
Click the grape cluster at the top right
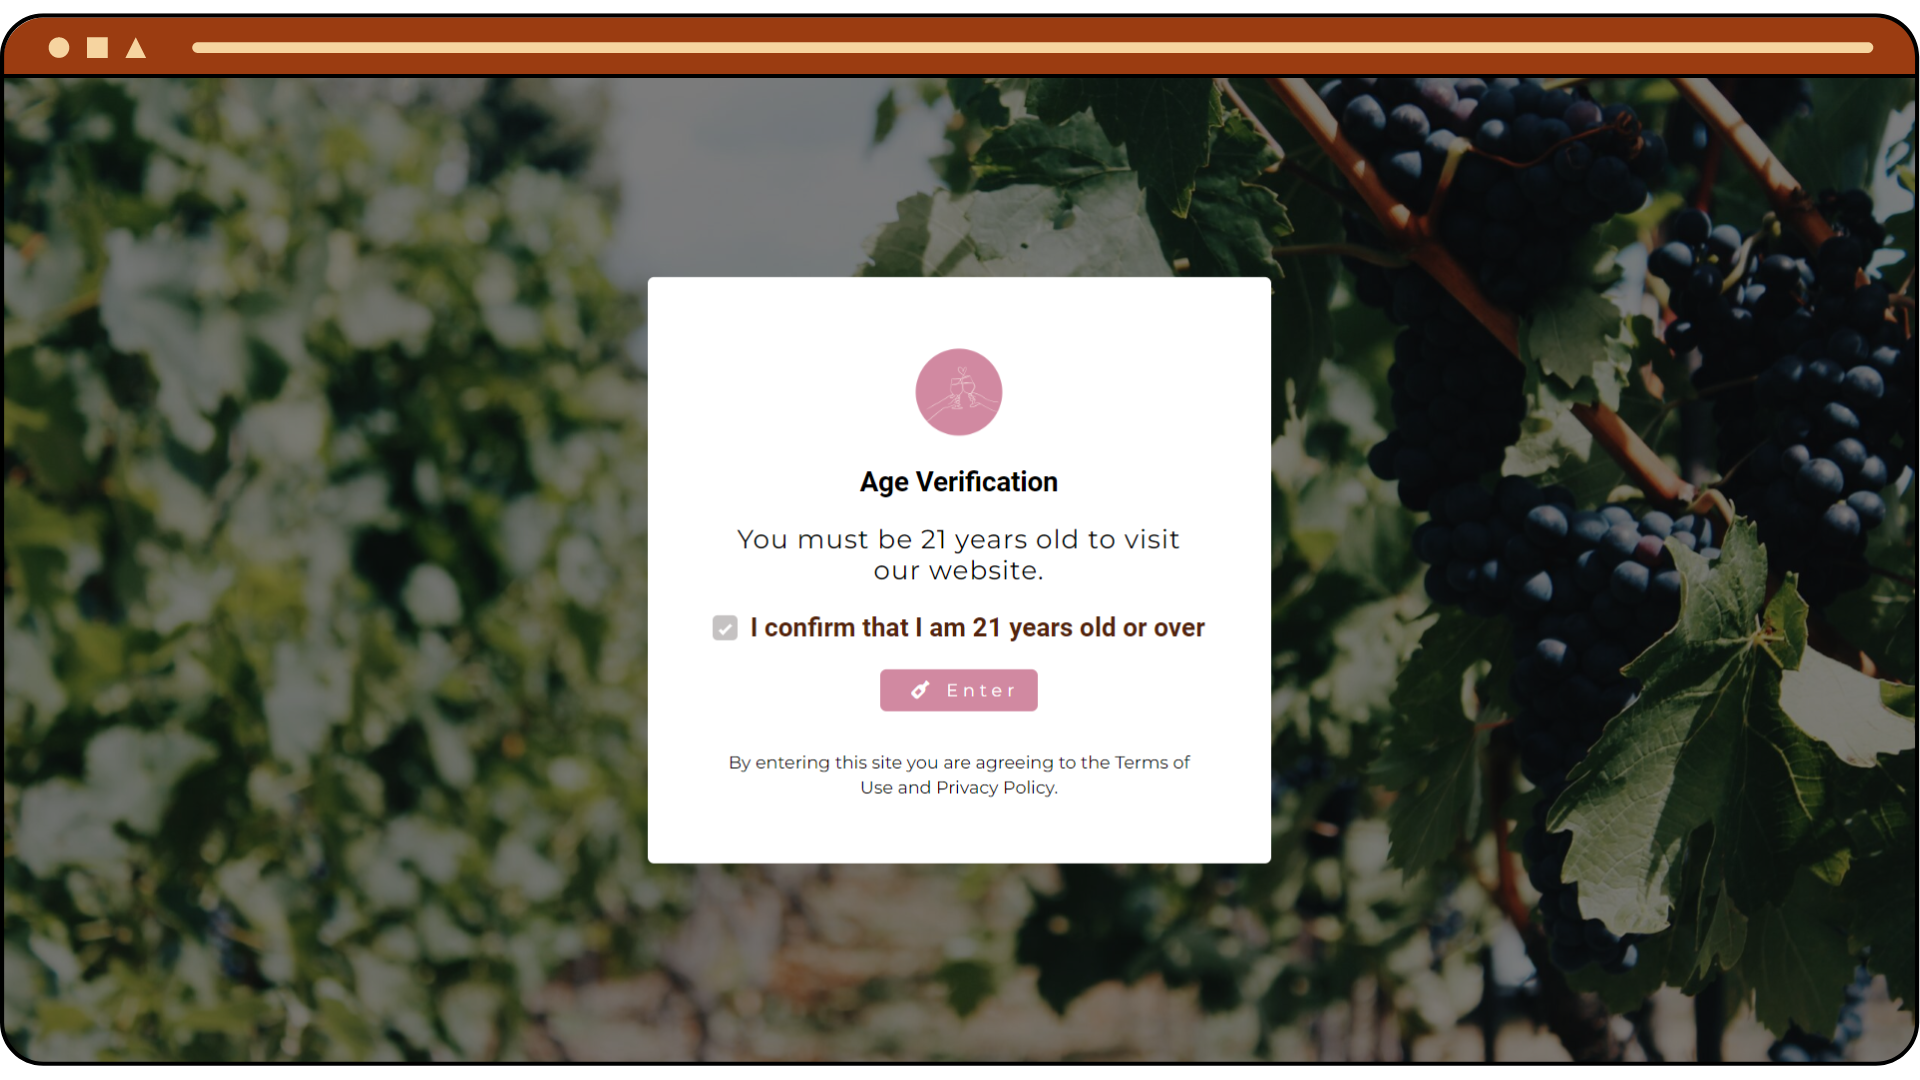[1480, 160]
